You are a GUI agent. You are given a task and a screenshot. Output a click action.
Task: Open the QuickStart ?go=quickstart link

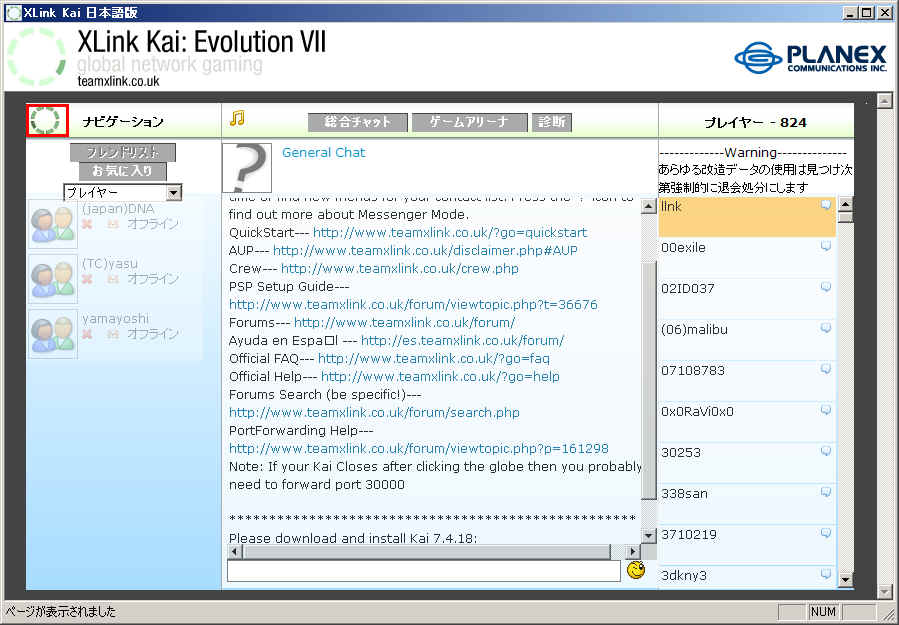click(450, 232)
